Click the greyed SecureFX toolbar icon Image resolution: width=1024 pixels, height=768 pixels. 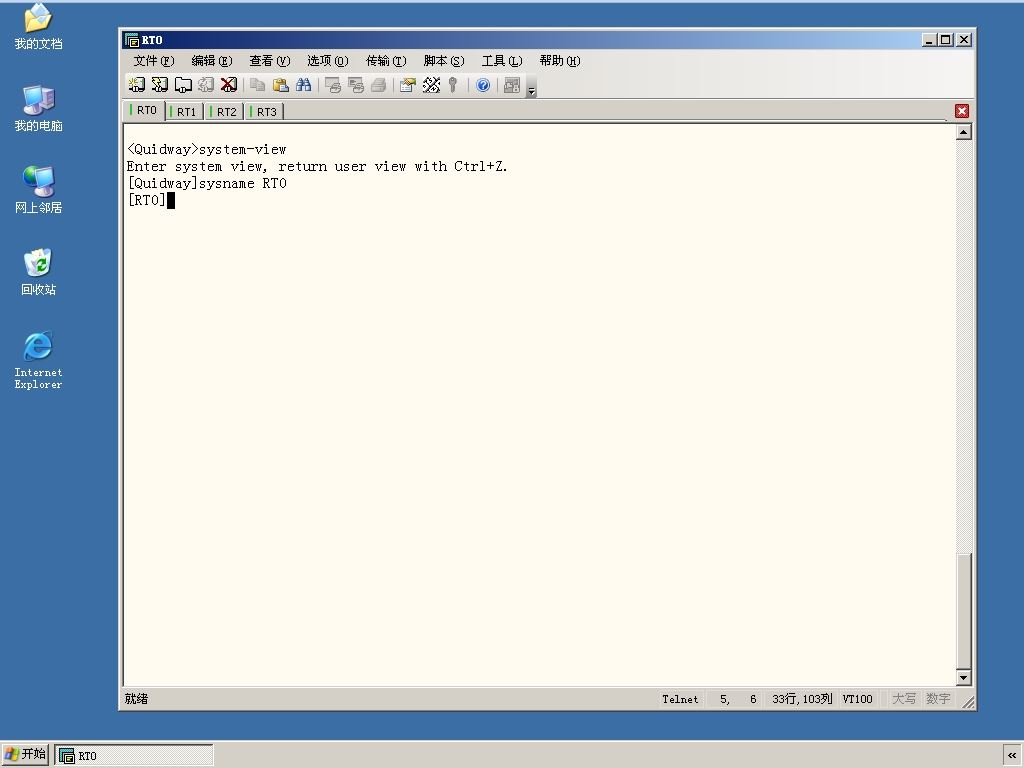(512, 85)
